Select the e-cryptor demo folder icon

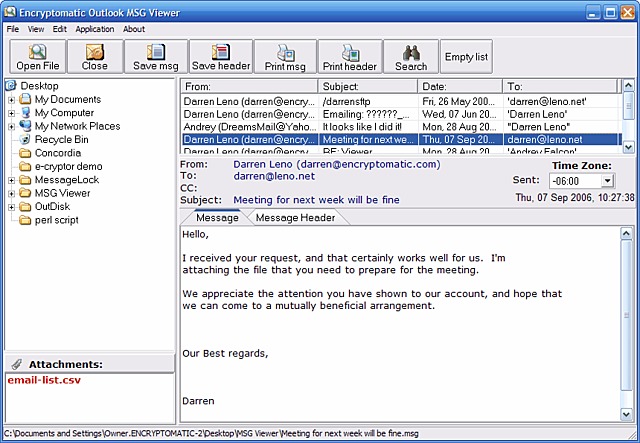(x=25, y=166)
